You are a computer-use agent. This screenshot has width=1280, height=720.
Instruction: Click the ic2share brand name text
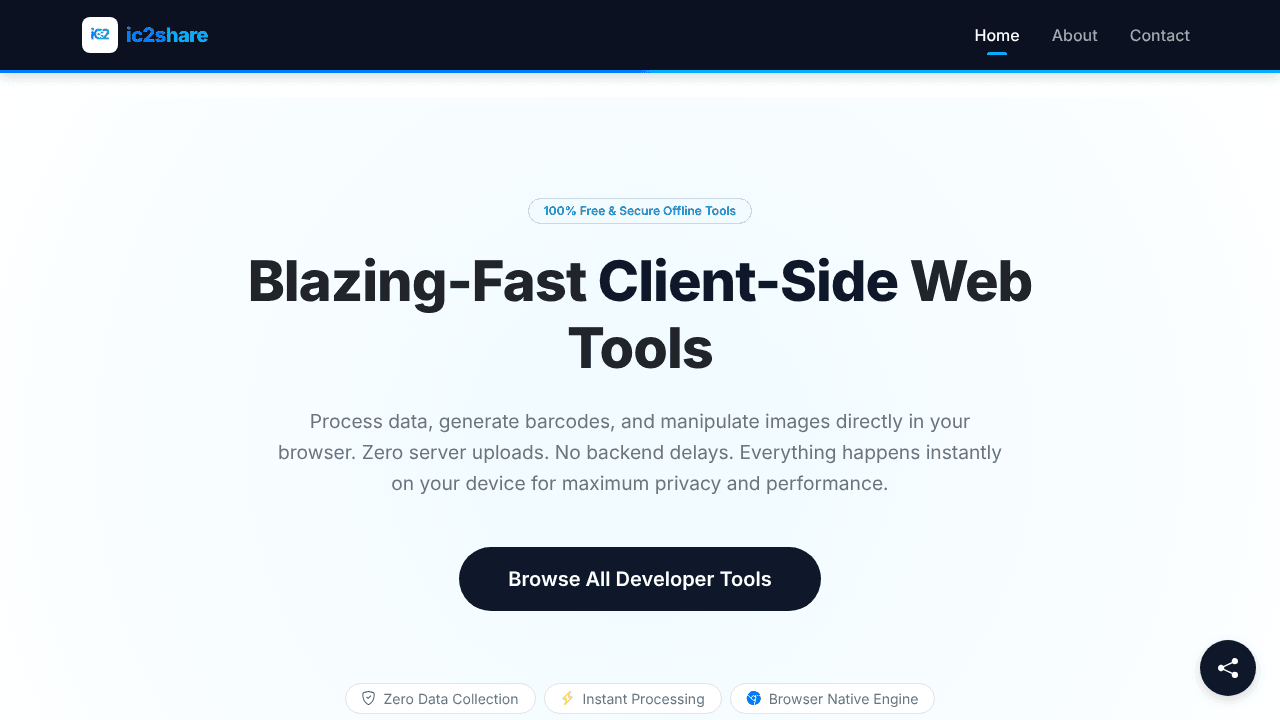167,35
